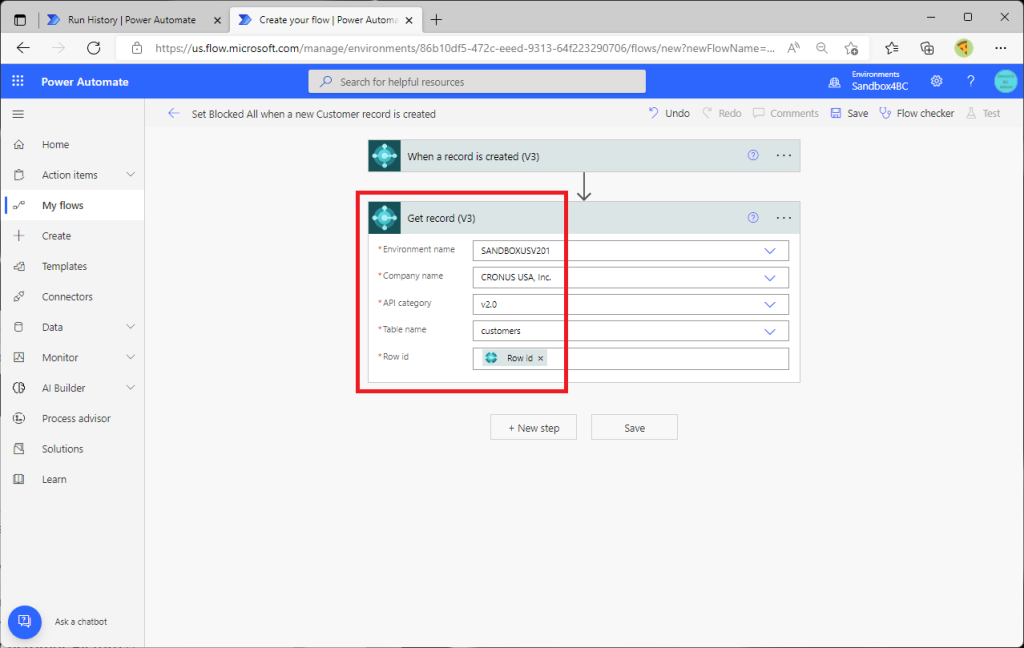Open the Help question mark in header
This screenshot has height=648, width=1024.
[970, 81]
